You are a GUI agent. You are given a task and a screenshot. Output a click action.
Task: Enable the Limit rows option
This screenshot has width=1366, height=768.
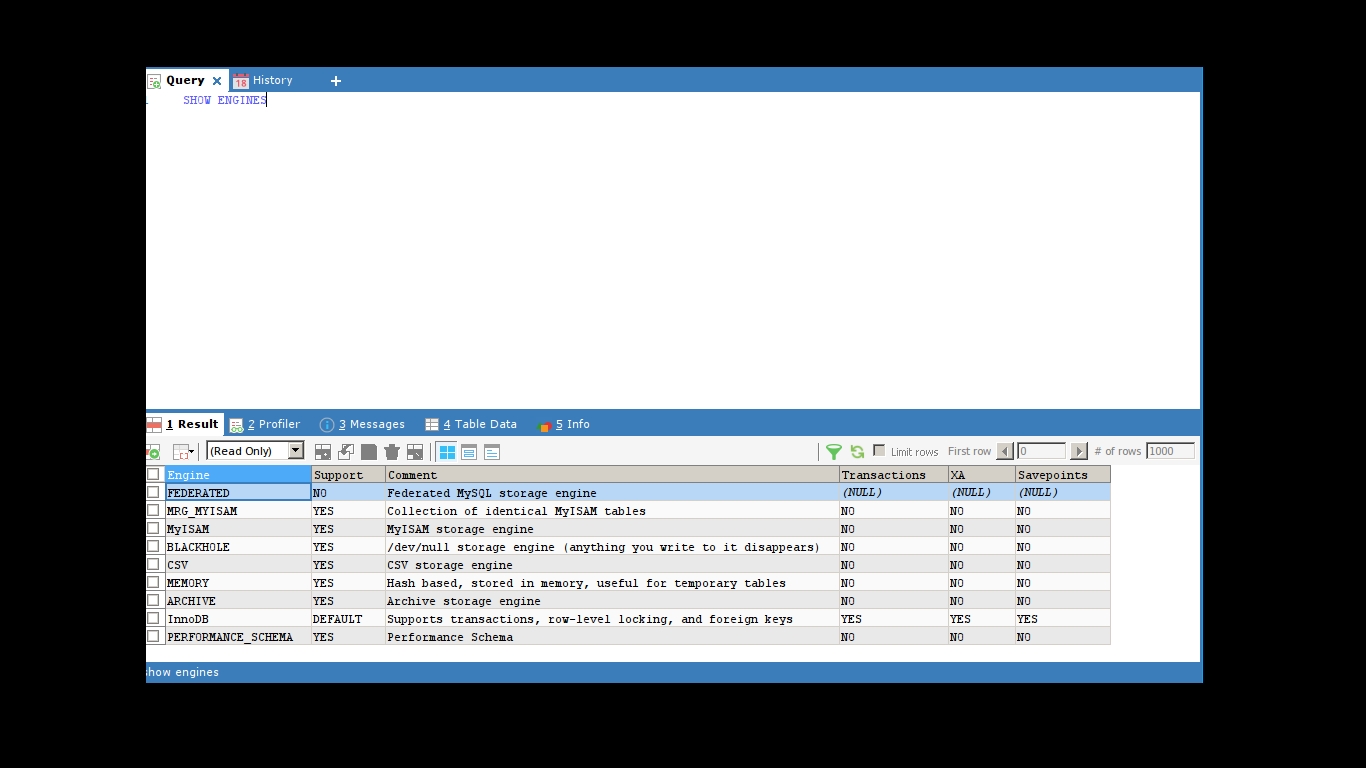(x=879, y=451)
